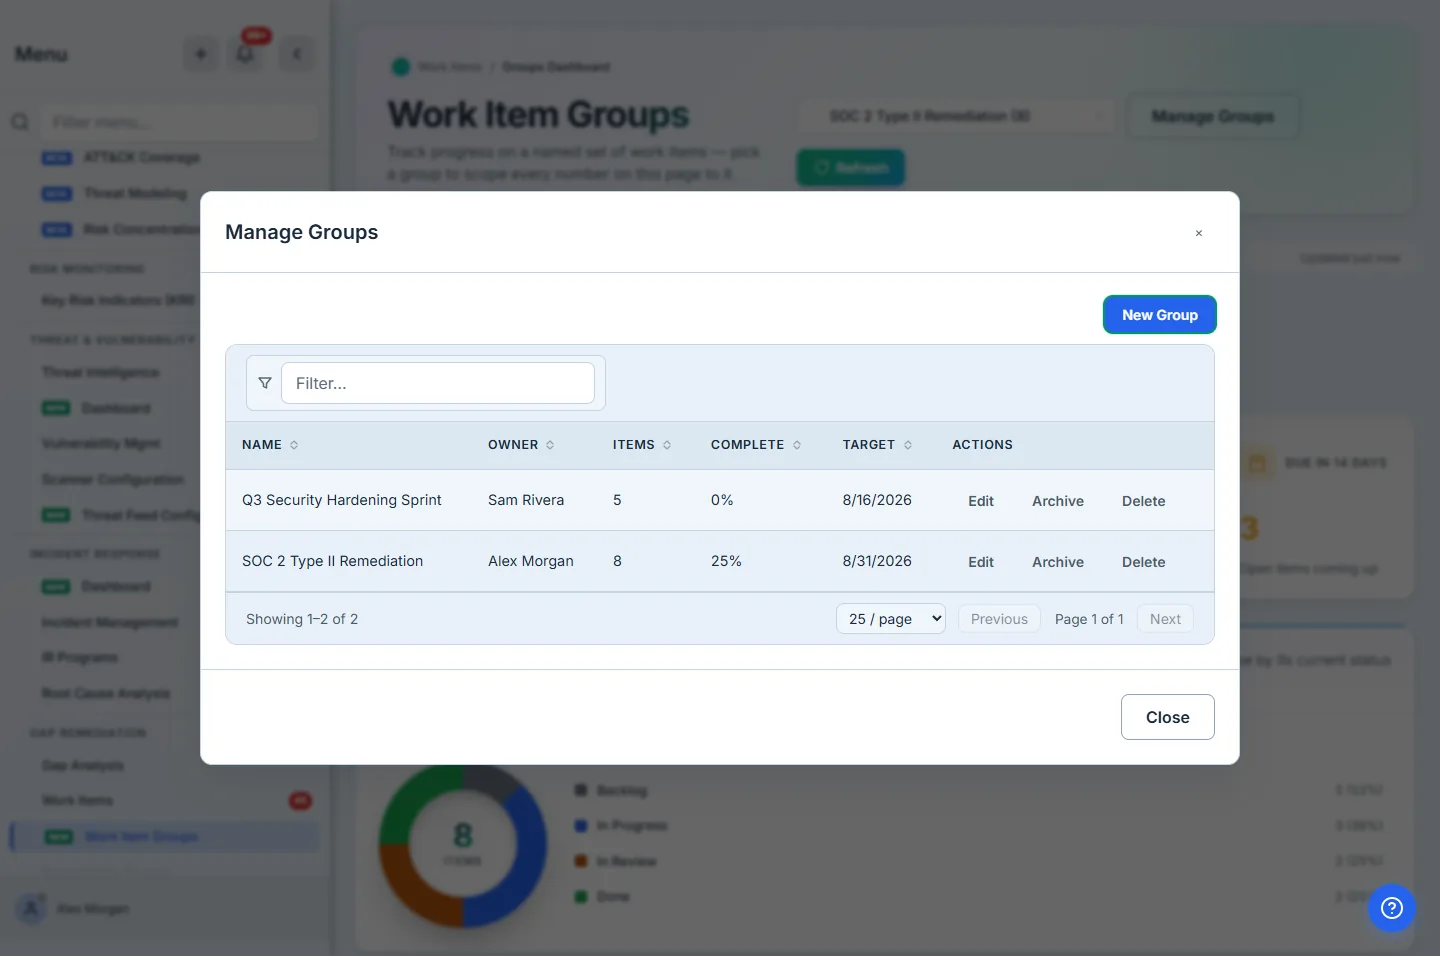
Task: Open the help question mark button
Action: (1392, 908)
